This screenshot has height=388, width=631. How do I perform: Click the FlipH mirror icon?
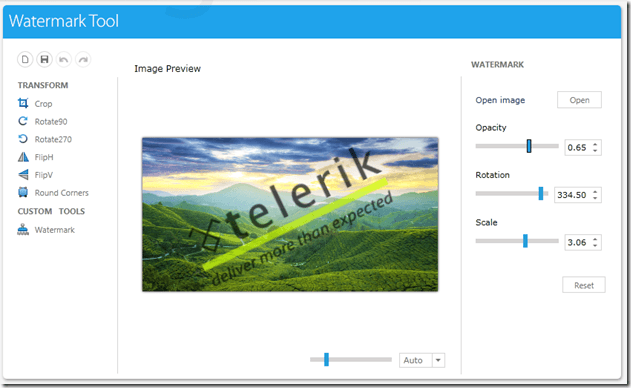(x=23, y=157)
